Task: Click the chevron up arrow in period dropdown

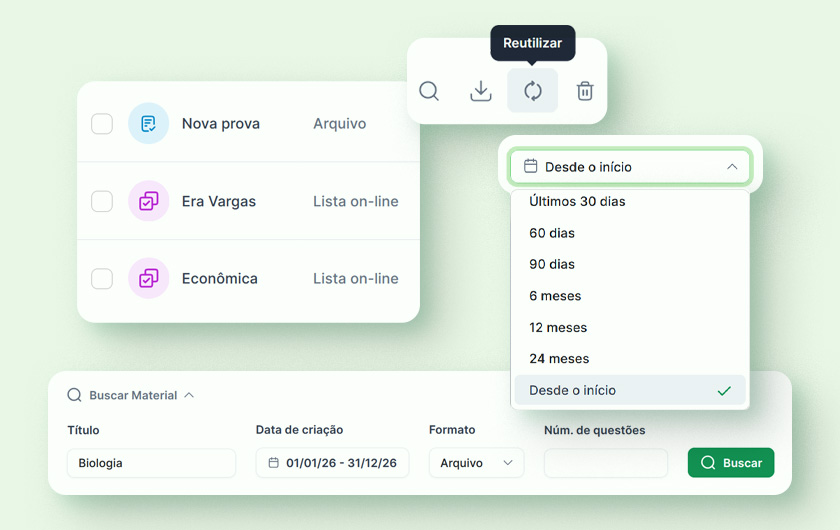Action: click(x=732, y=167)
